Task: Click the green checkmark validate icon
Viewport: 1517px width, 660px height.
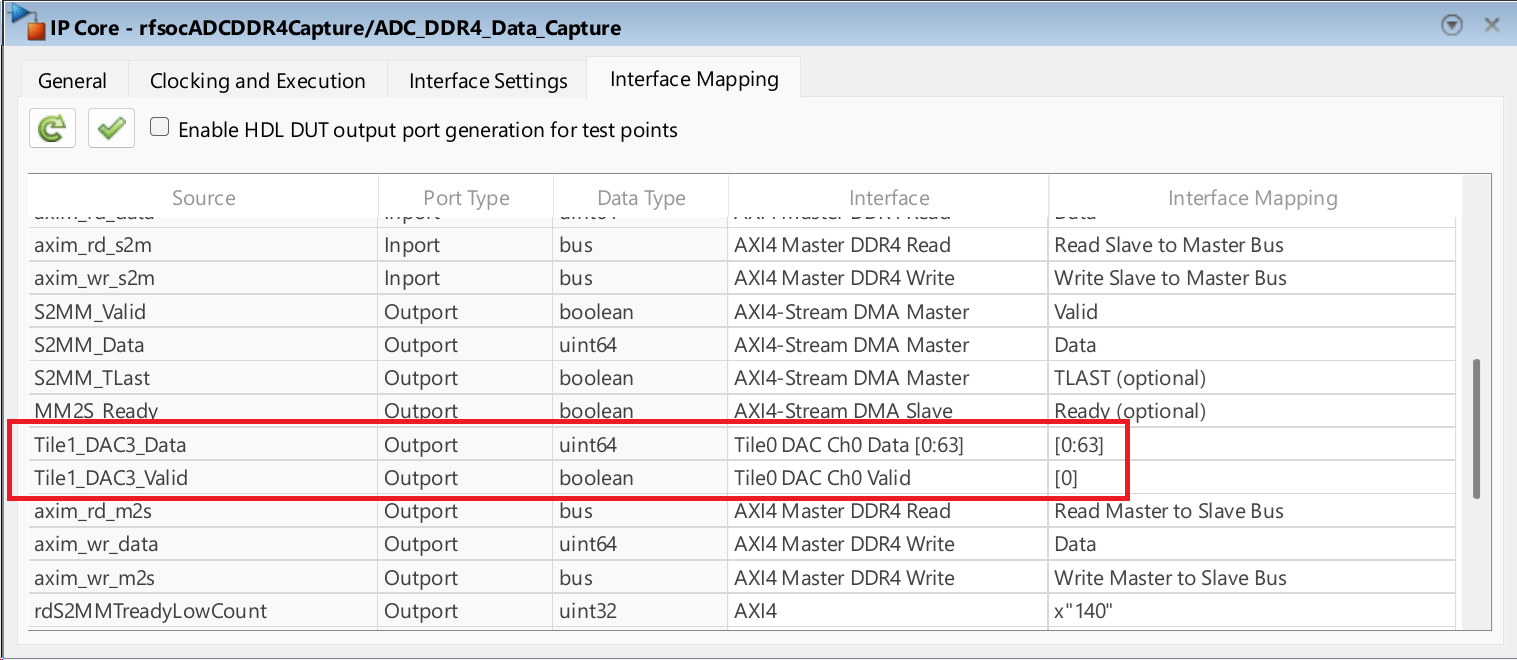Action: (111, 129)
